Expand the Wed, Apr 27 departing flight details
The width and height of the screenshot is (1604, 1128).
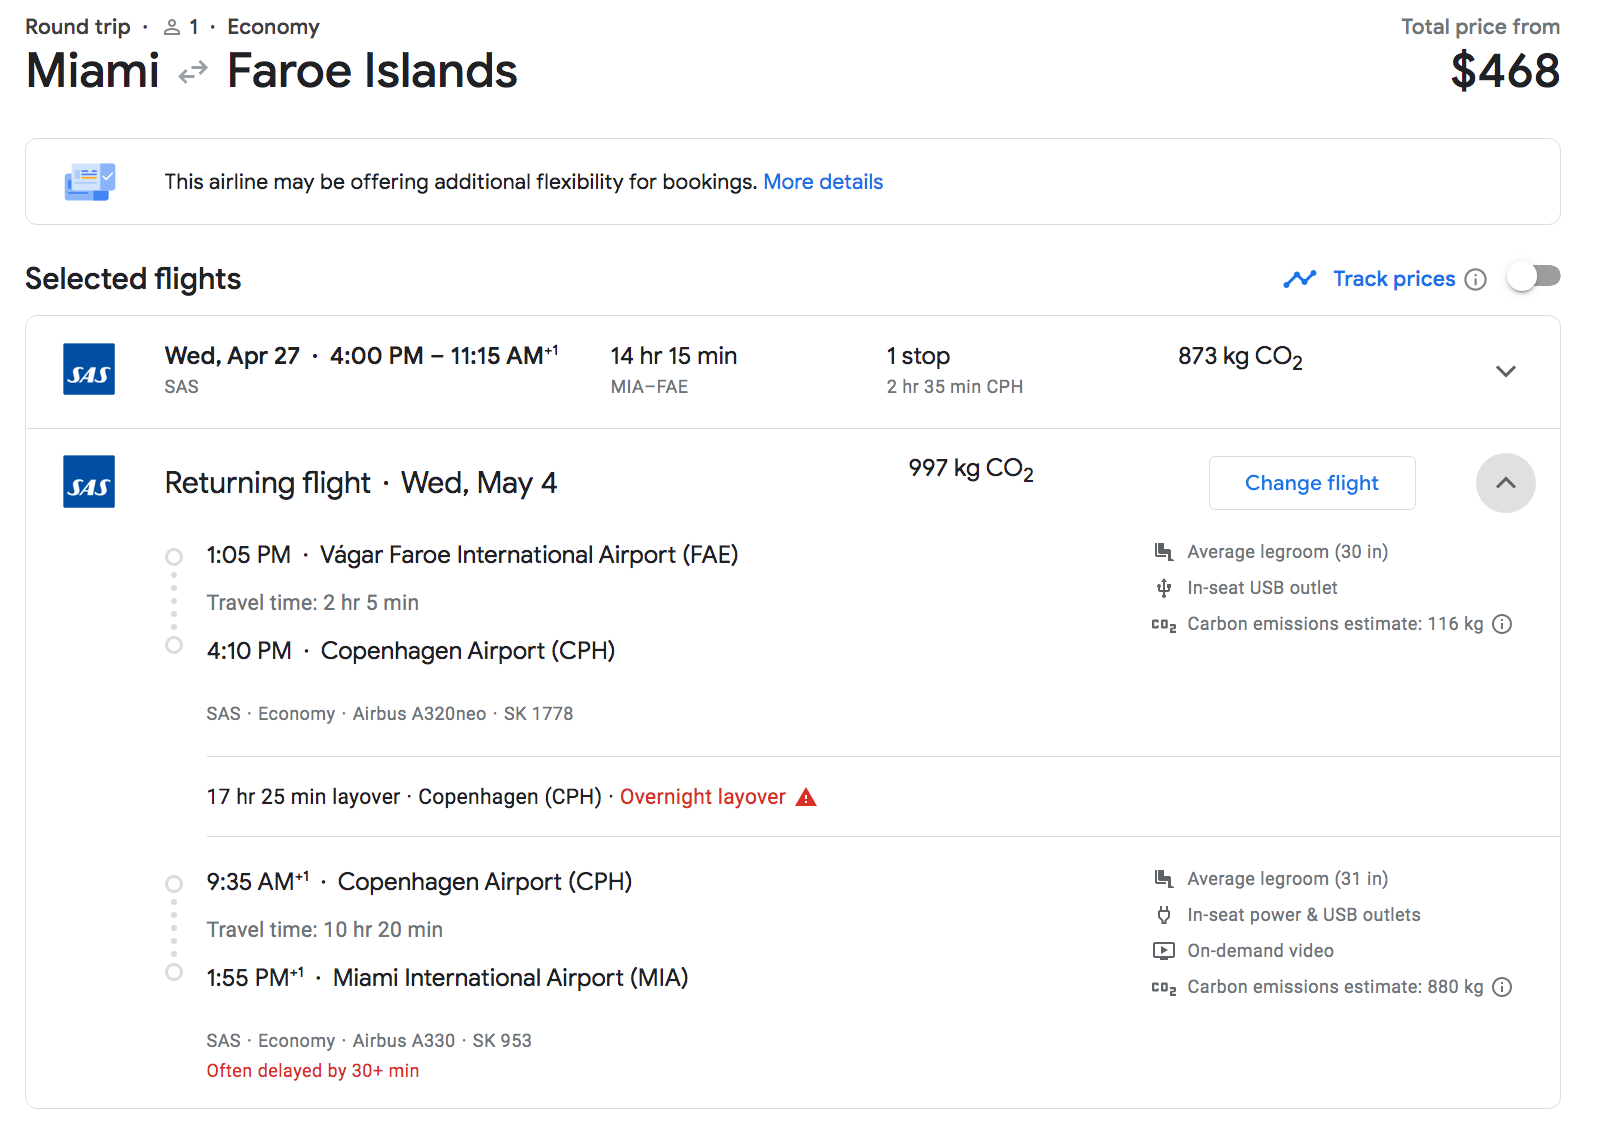pyautogui.click(x=1505, y=371)
